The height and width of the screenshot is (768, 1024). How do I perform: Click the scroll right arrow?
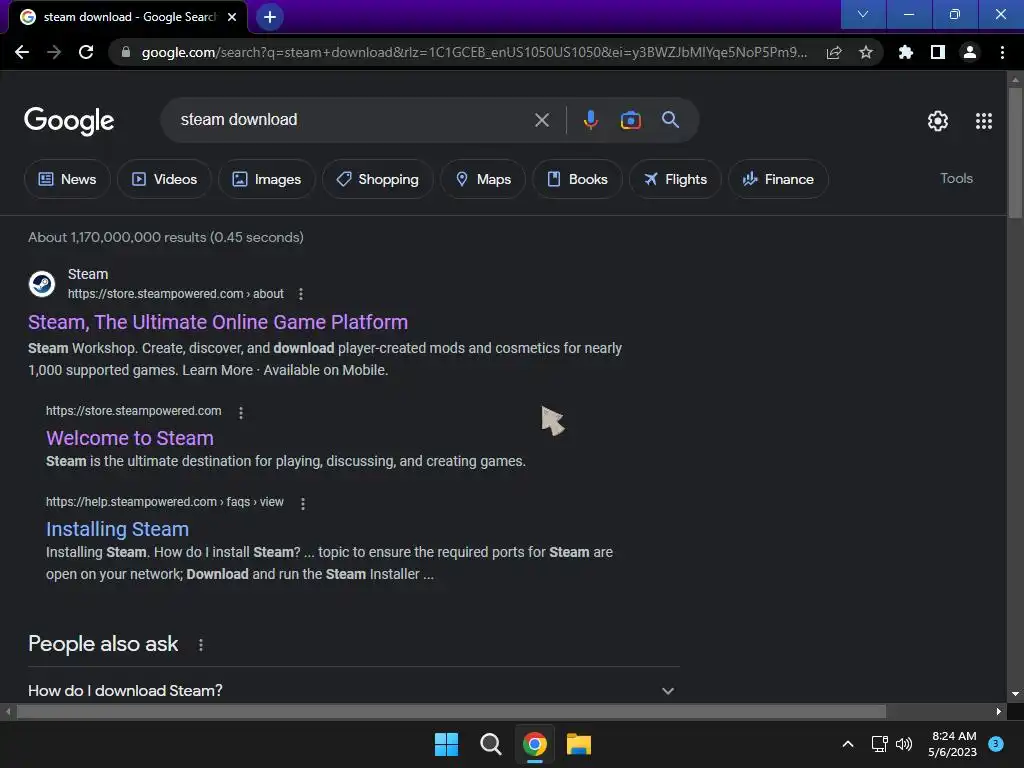[999, 711]
